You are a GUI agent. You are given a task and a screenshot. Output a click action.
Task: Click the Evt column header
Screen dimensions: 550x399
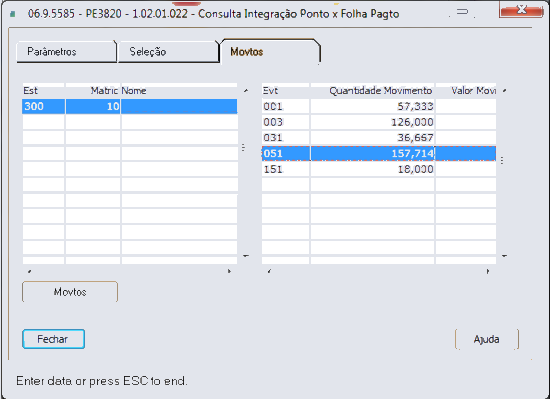(286, 90)
